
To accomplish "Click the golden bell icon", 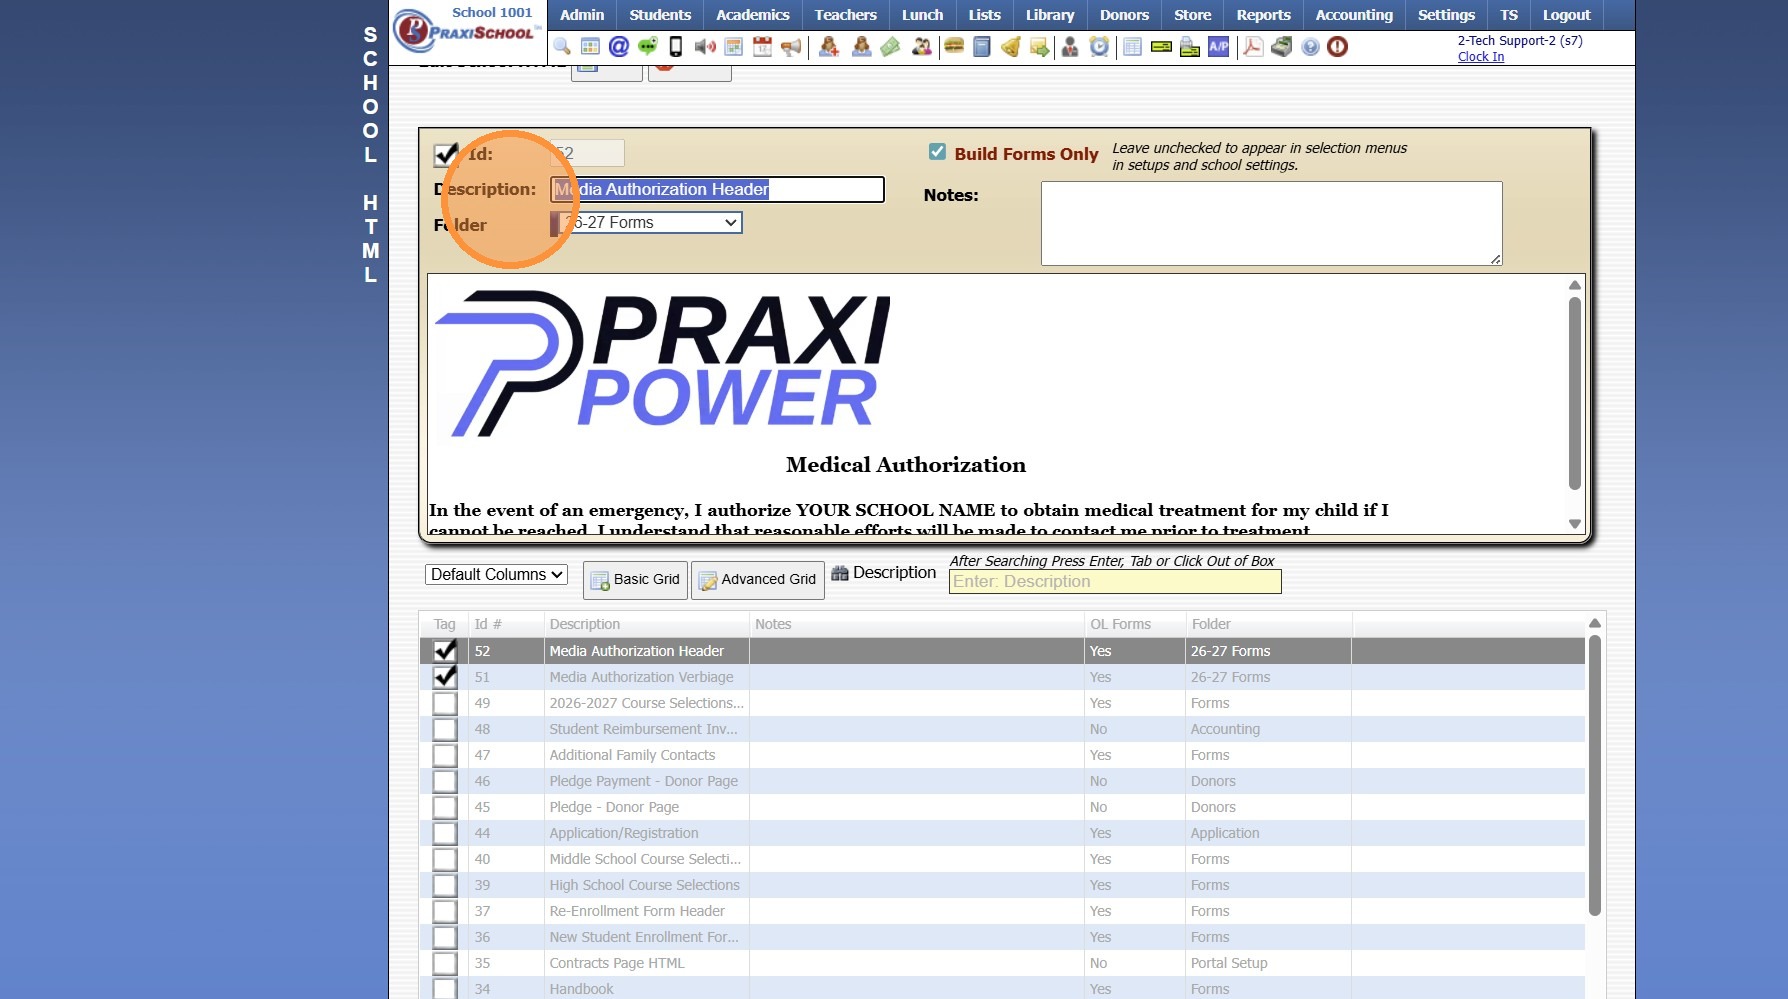I will point(1011,47).
